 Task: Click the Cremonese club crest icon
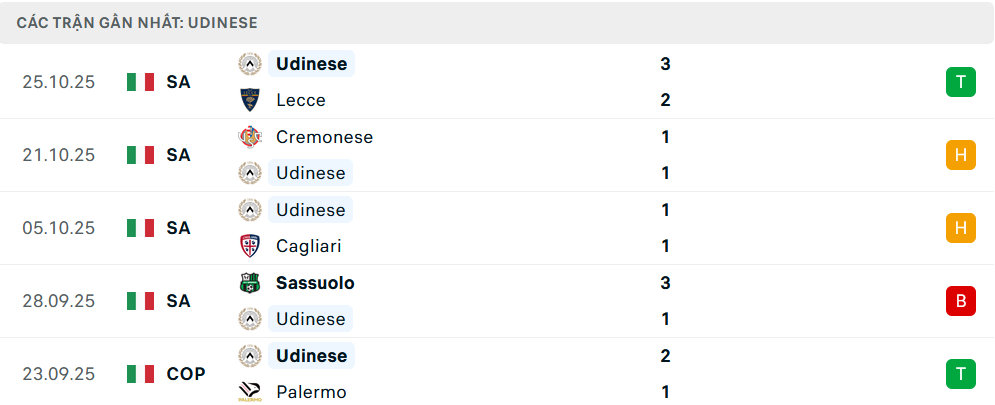pos(249,137)
